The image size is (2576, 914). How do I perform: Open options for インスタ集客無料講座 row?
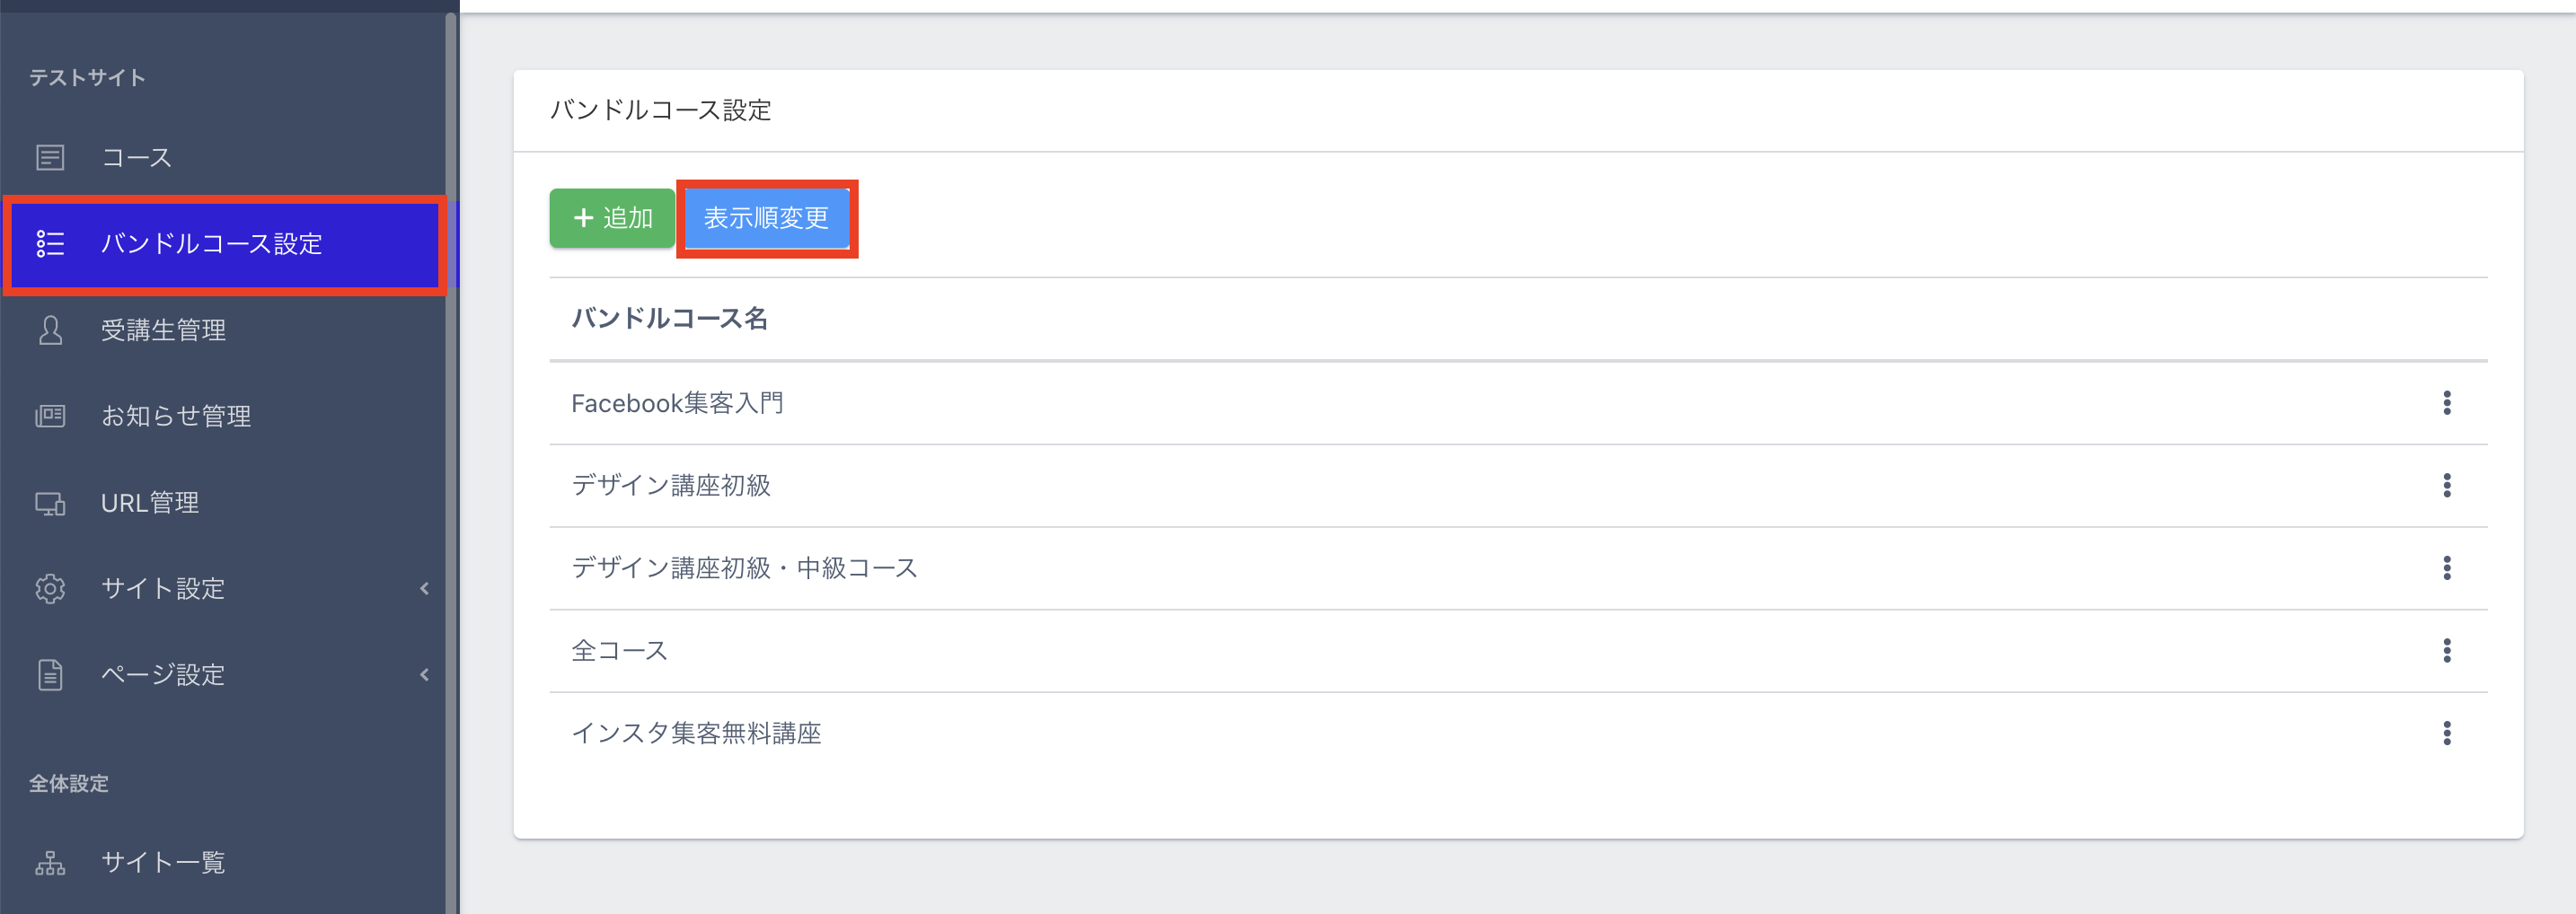pos(2446,734)
